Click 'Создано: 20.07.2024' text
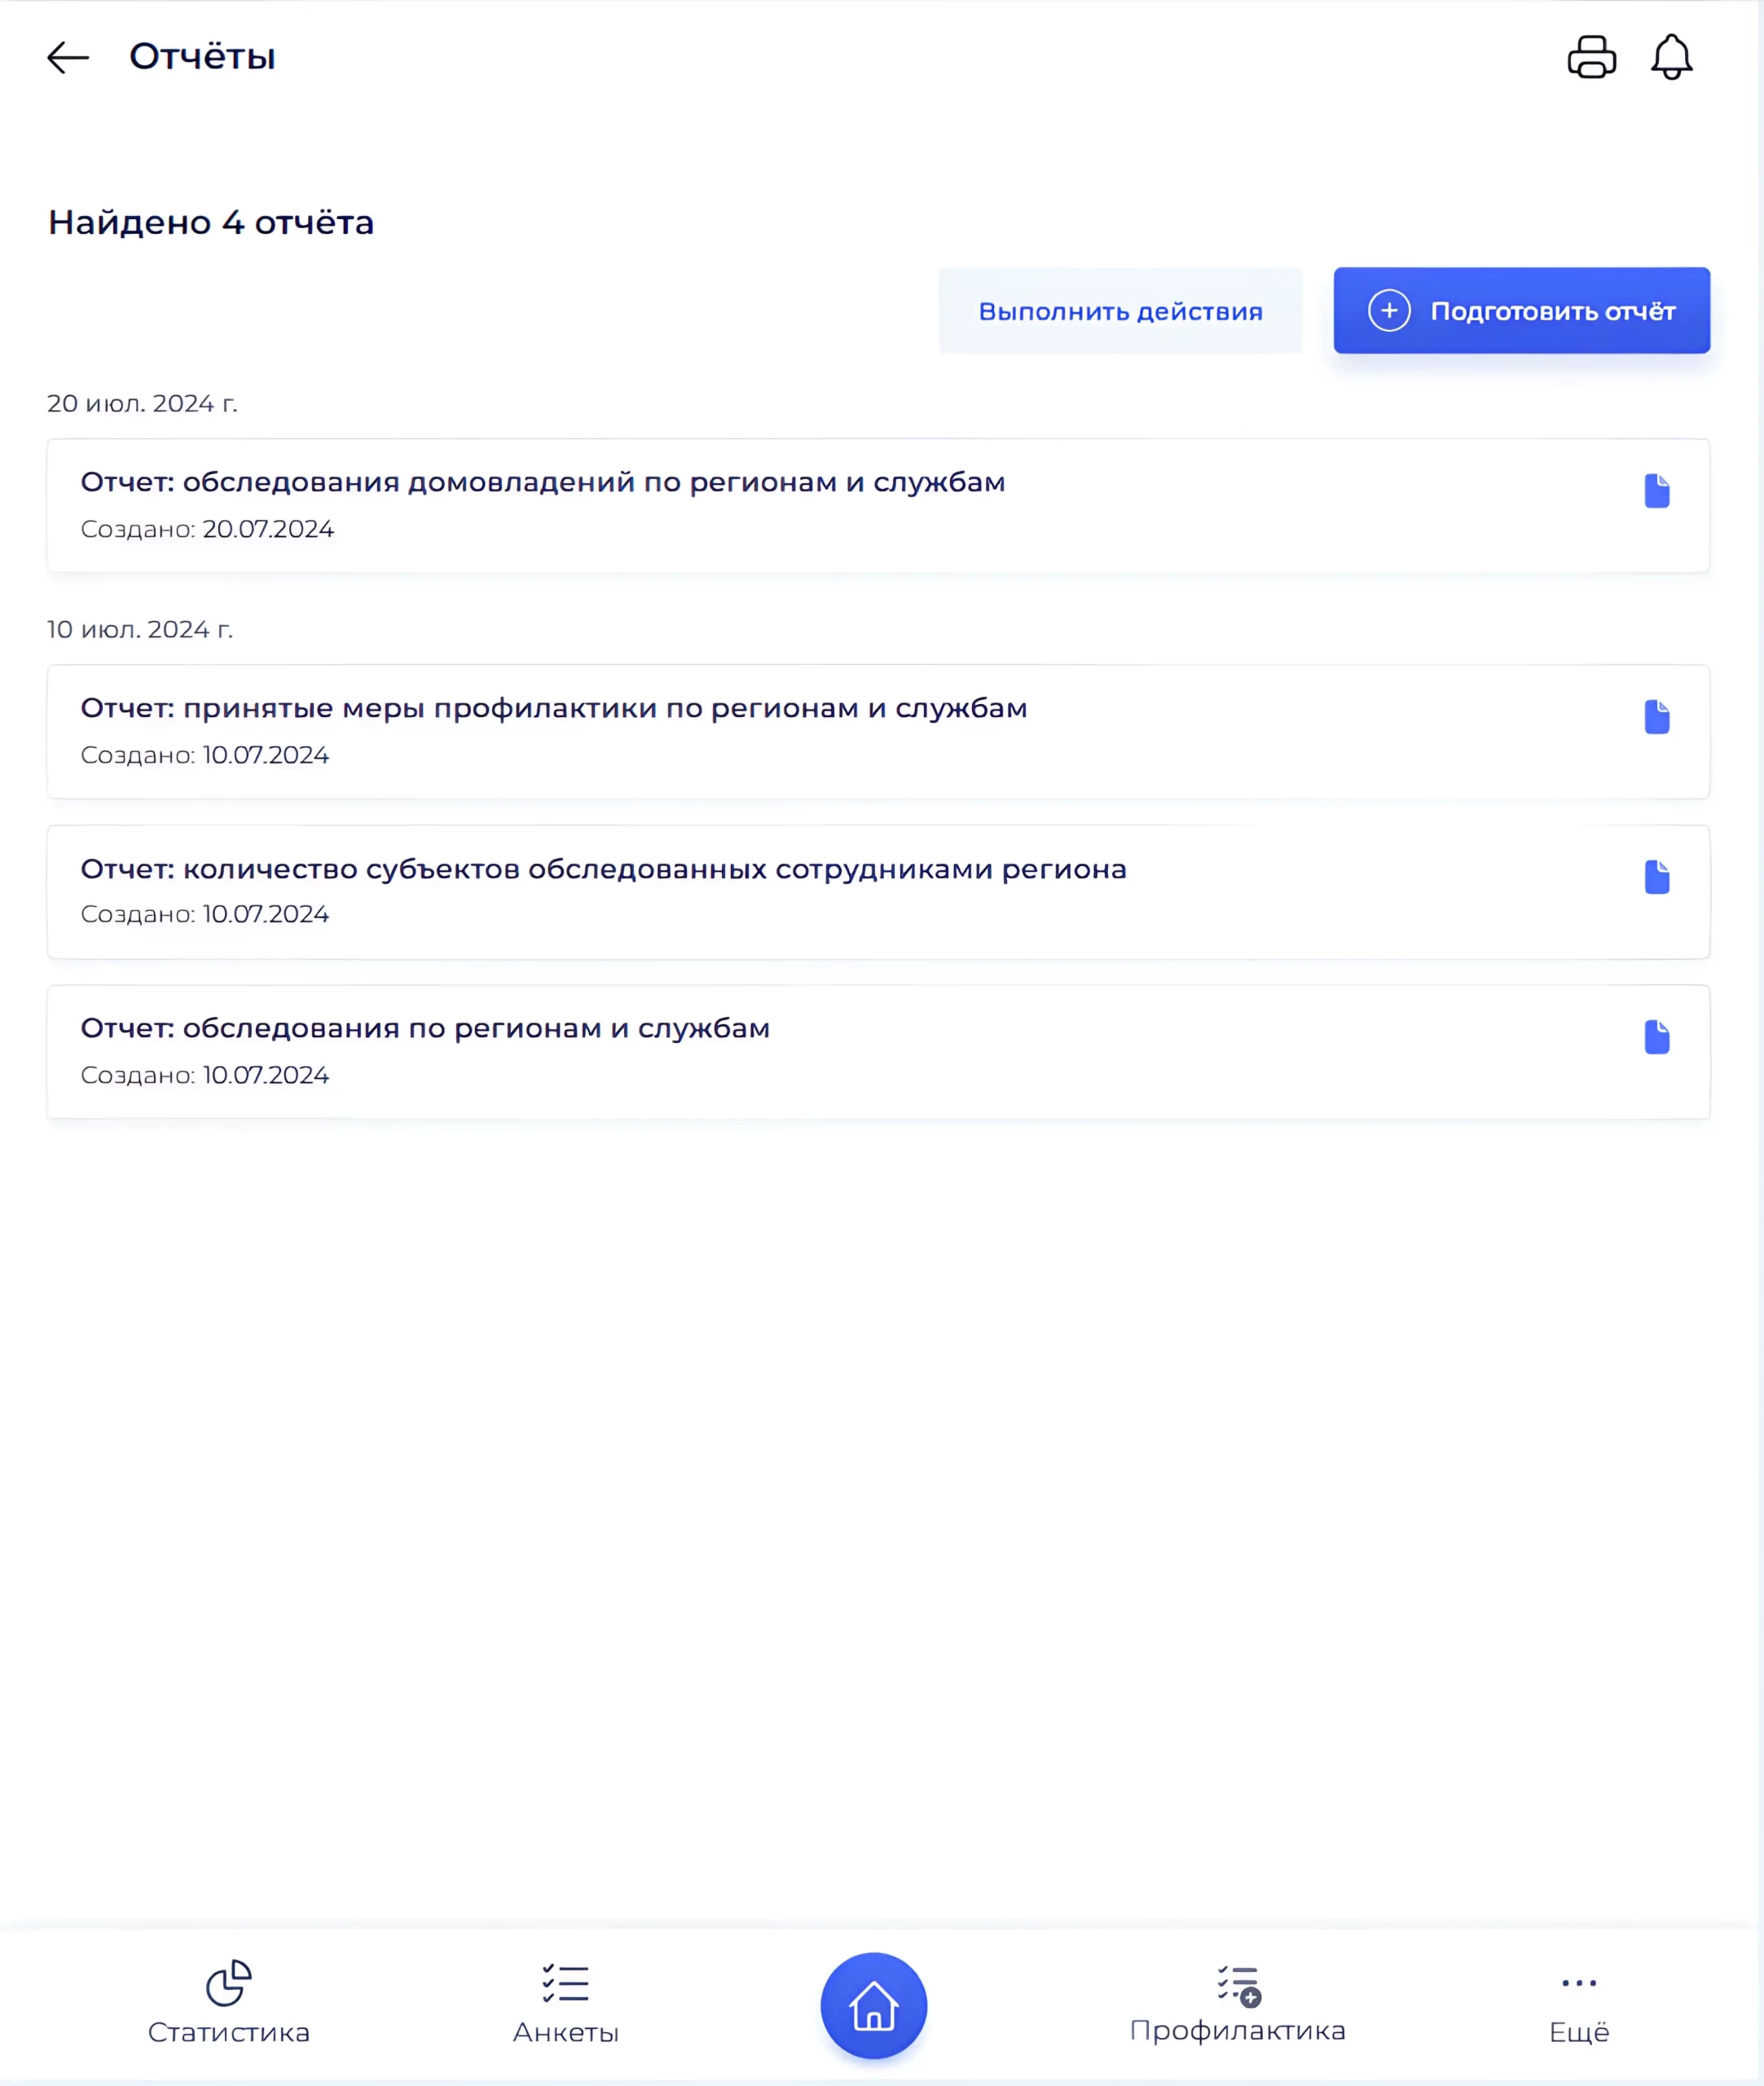1764x2086 pixels. tap(207, 529)
